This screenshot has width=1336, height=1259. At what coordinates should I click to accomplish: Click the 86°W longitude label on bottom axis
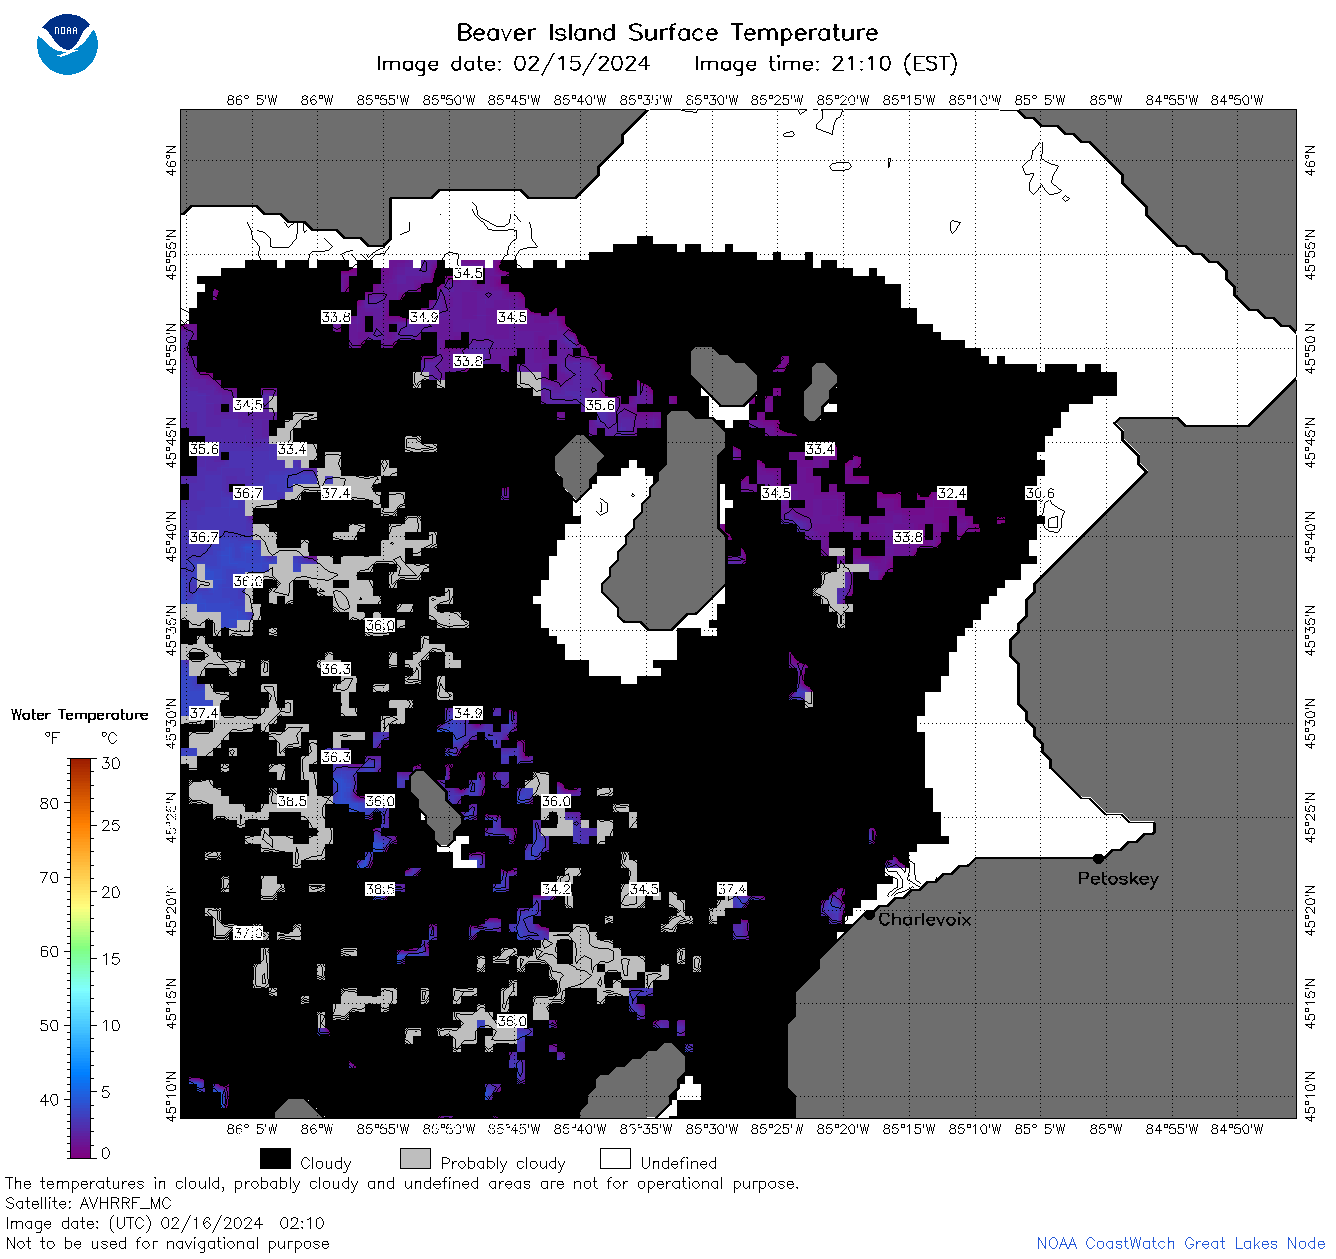pyautogui.click(x=316, y=1129)
